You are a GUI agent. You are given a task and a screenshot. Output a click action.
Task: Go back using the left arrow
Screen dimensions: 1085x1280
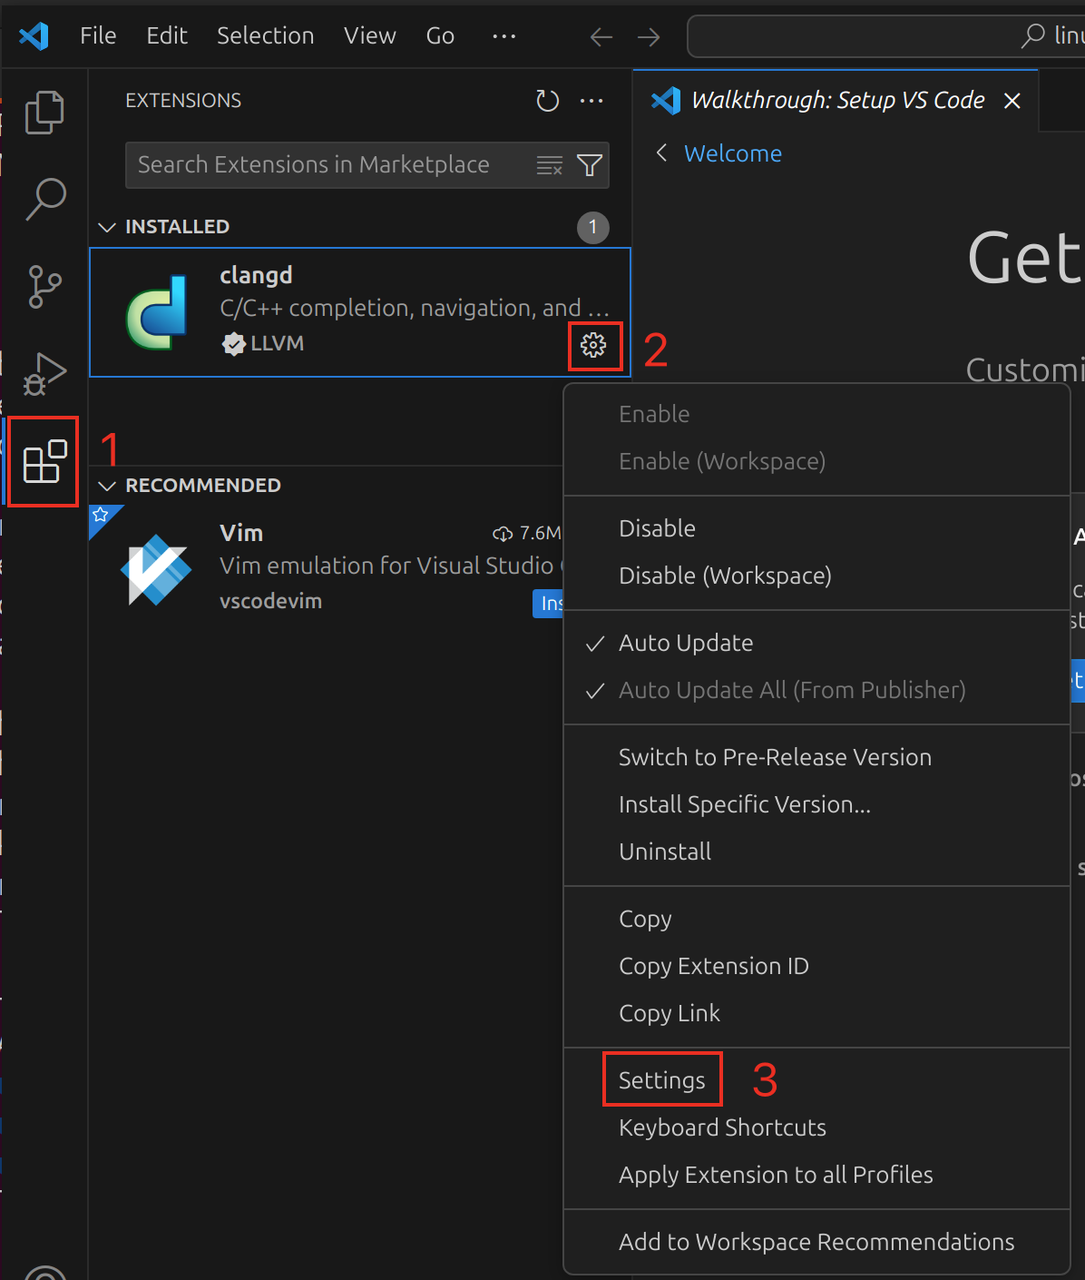point(601,37)
